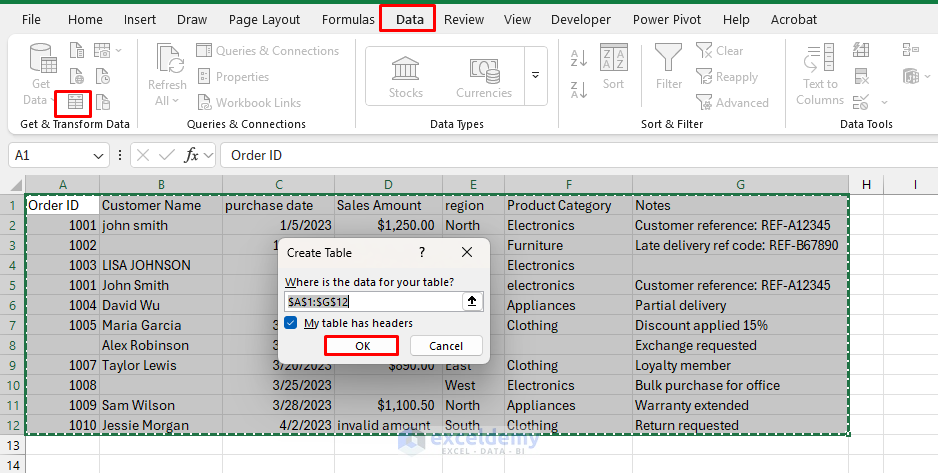The height and width of the screenshot is (473, 938).
Task: Switch to the Review tab
Action: point(464,20)
